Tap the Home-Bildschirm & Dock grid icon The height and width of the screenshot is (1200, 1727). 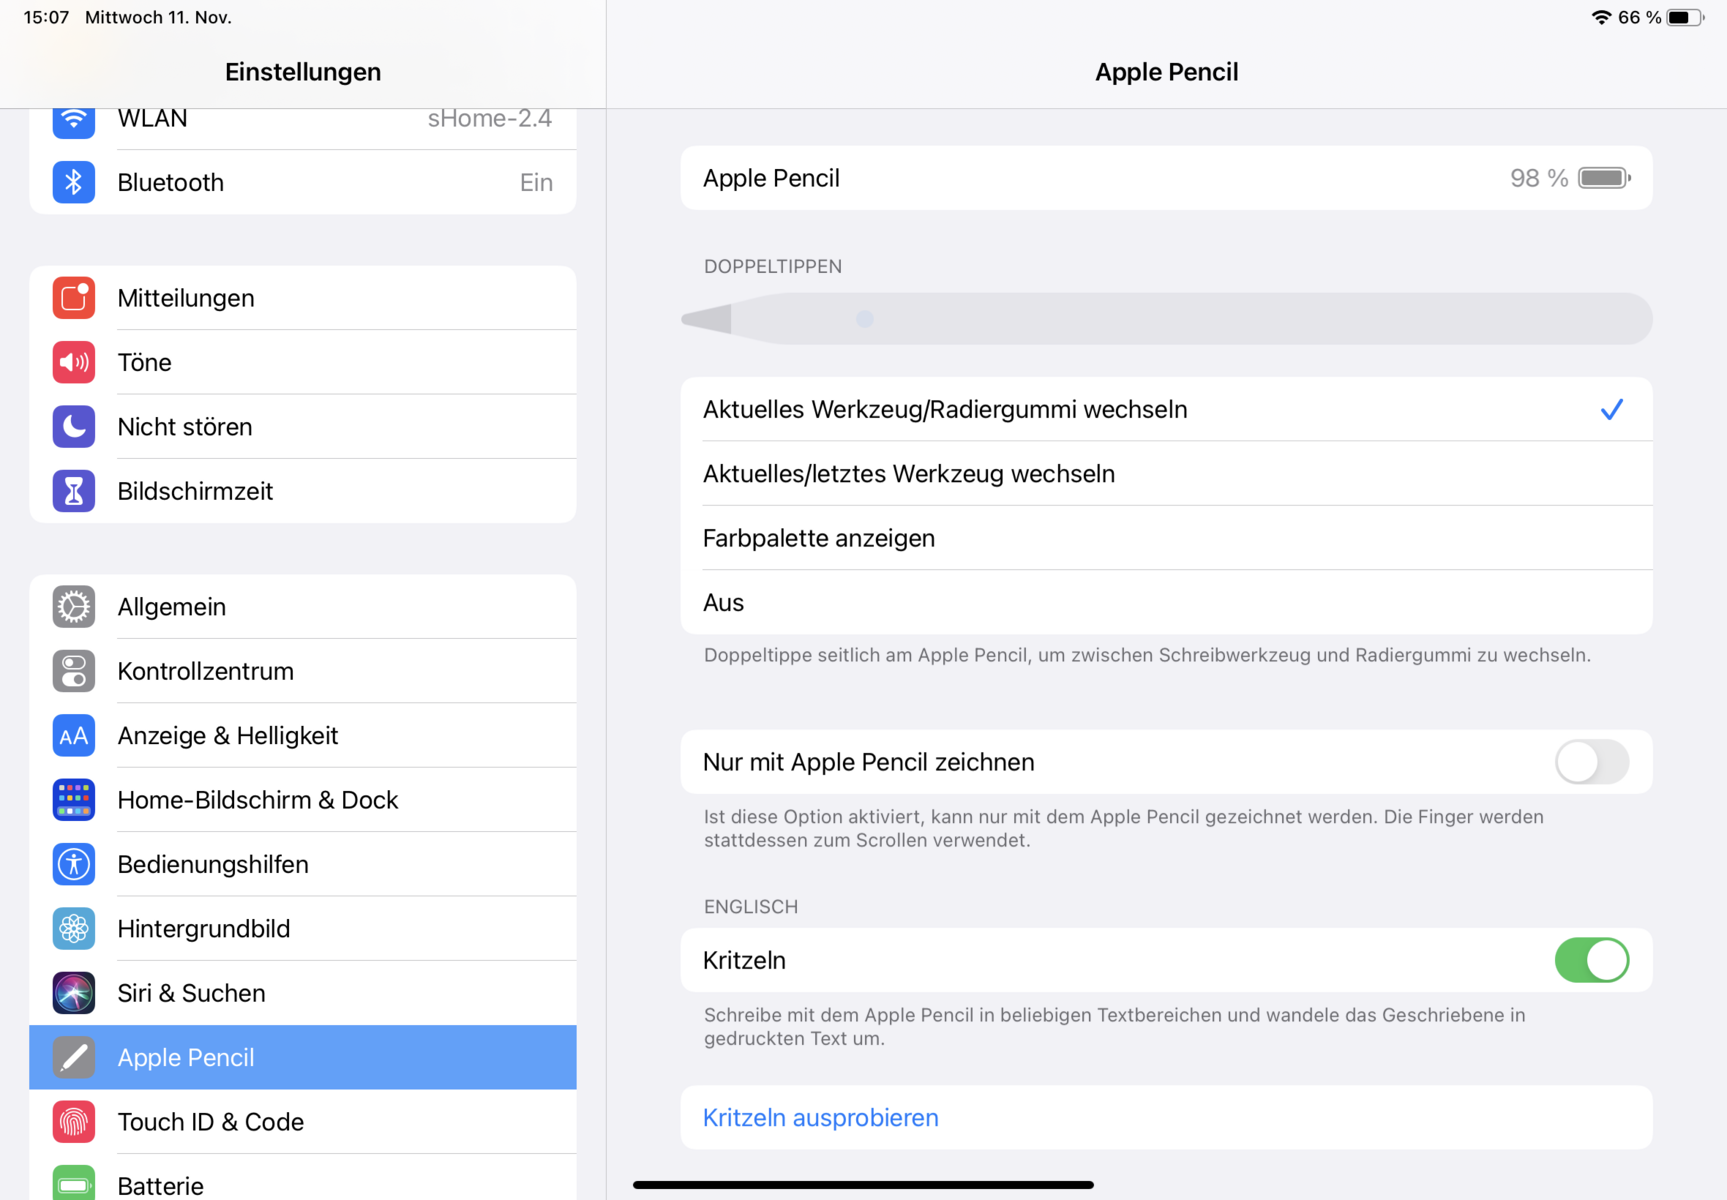(x=74, y=800)
